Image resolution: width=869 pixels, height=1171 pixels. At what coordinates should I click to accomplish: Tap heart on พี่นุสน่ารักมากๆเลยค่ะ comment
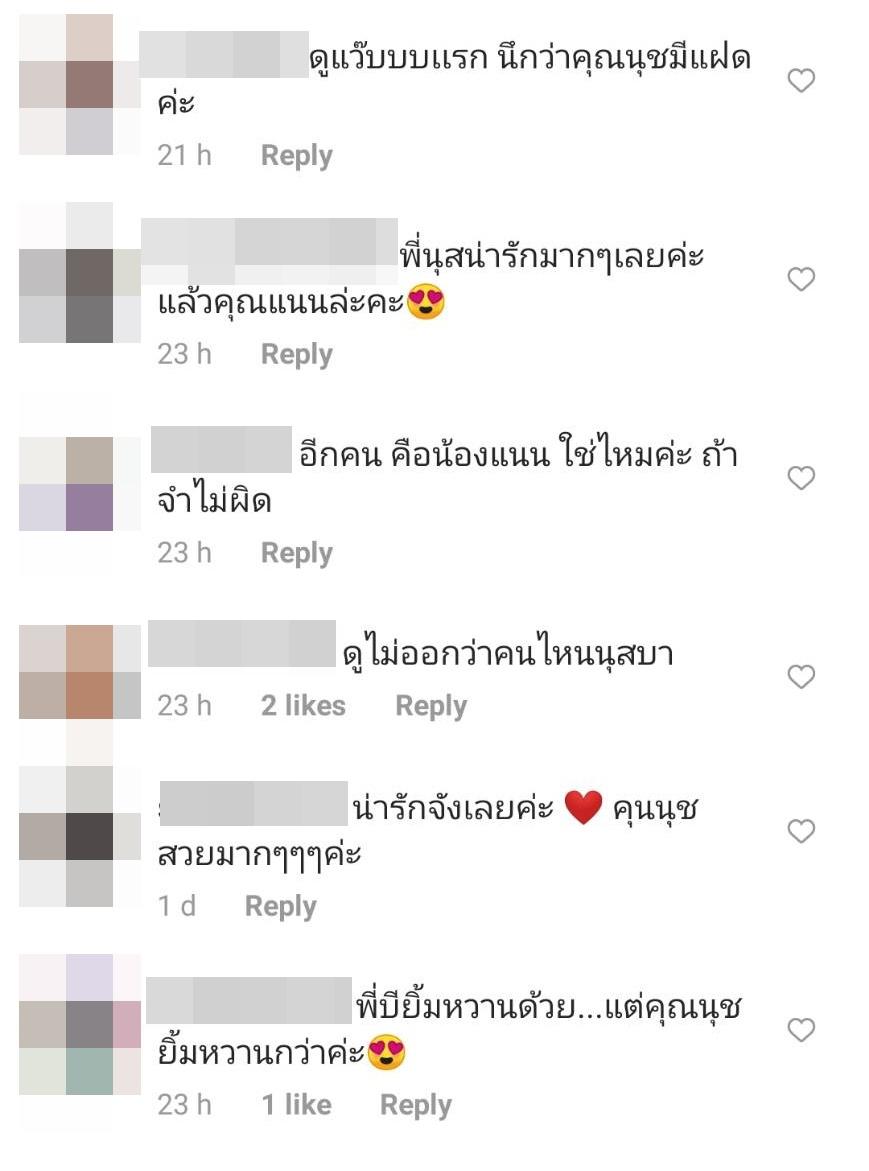click(x=801, y=279)
